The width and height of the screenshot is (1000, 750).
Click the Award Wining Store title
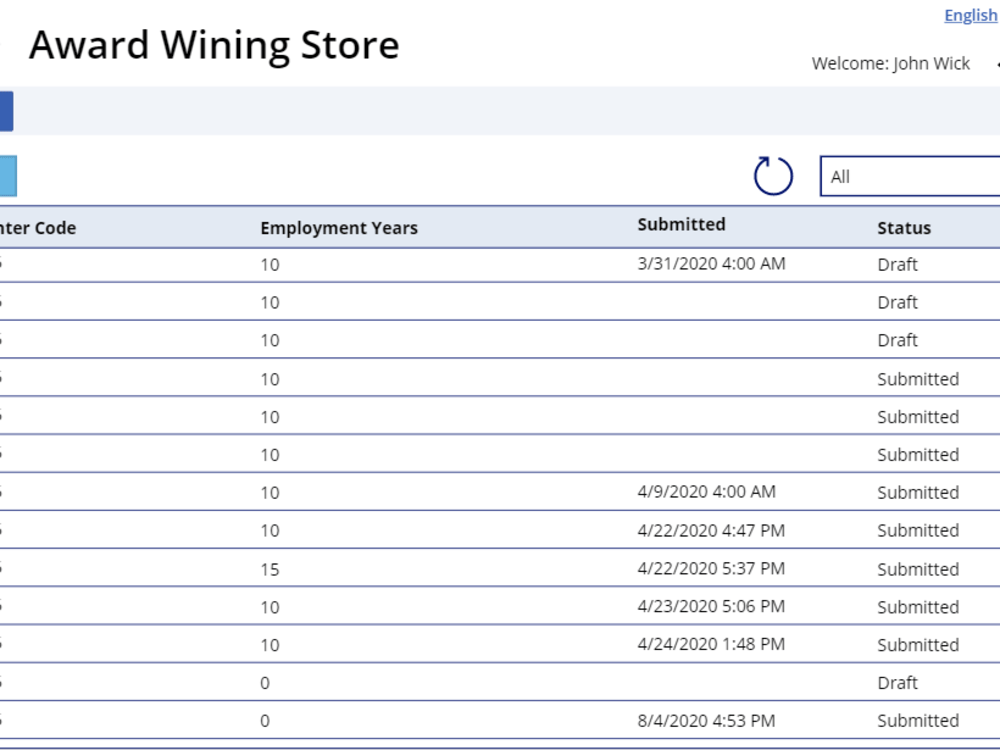pos(215,44)
